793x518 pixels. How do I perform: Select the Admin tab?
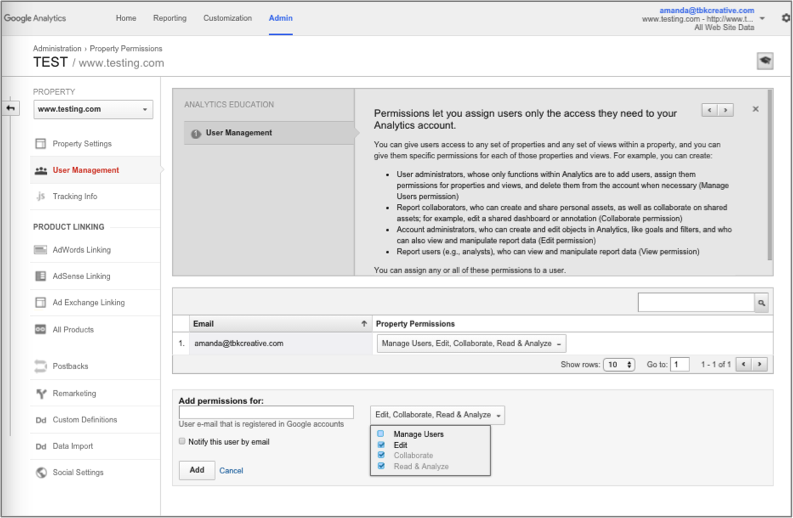pyautogui.click(x=281, y=18)
